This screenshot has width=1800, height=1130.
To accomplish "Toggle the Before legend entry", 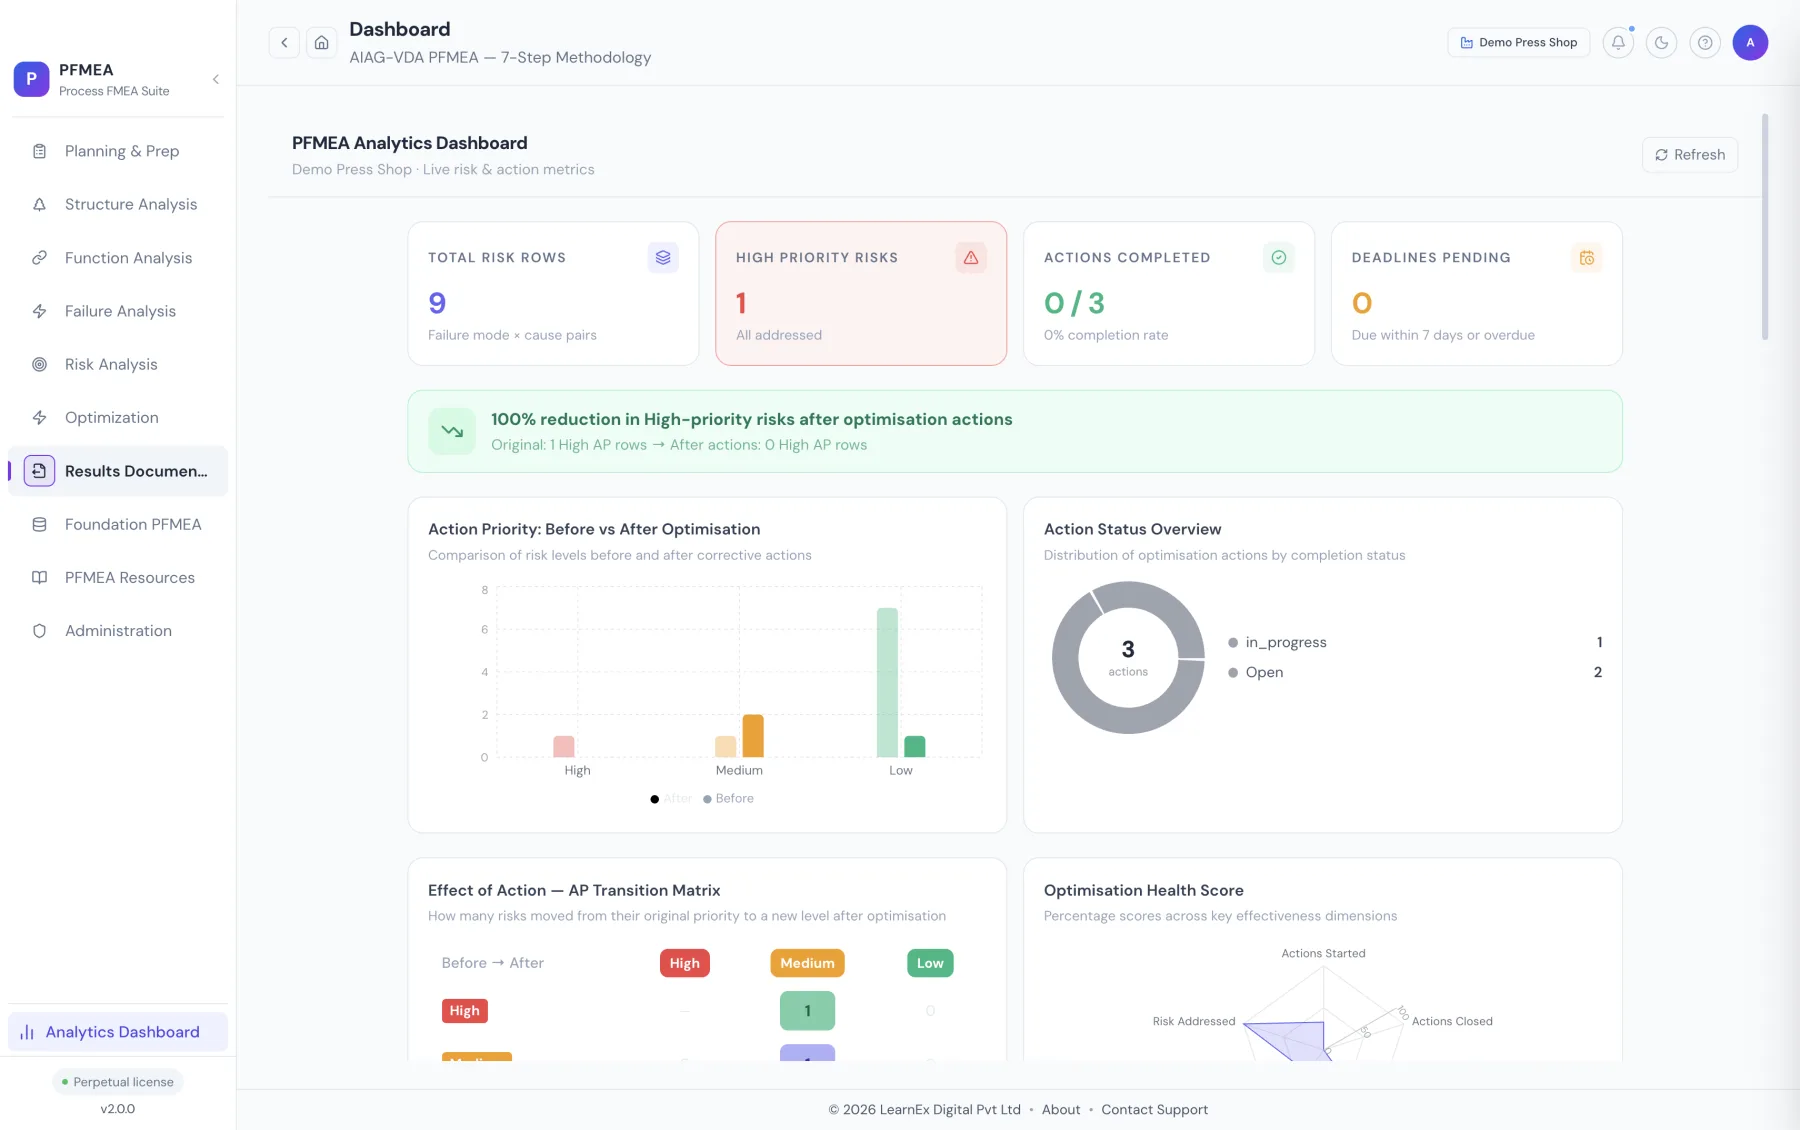I will 728,799.
